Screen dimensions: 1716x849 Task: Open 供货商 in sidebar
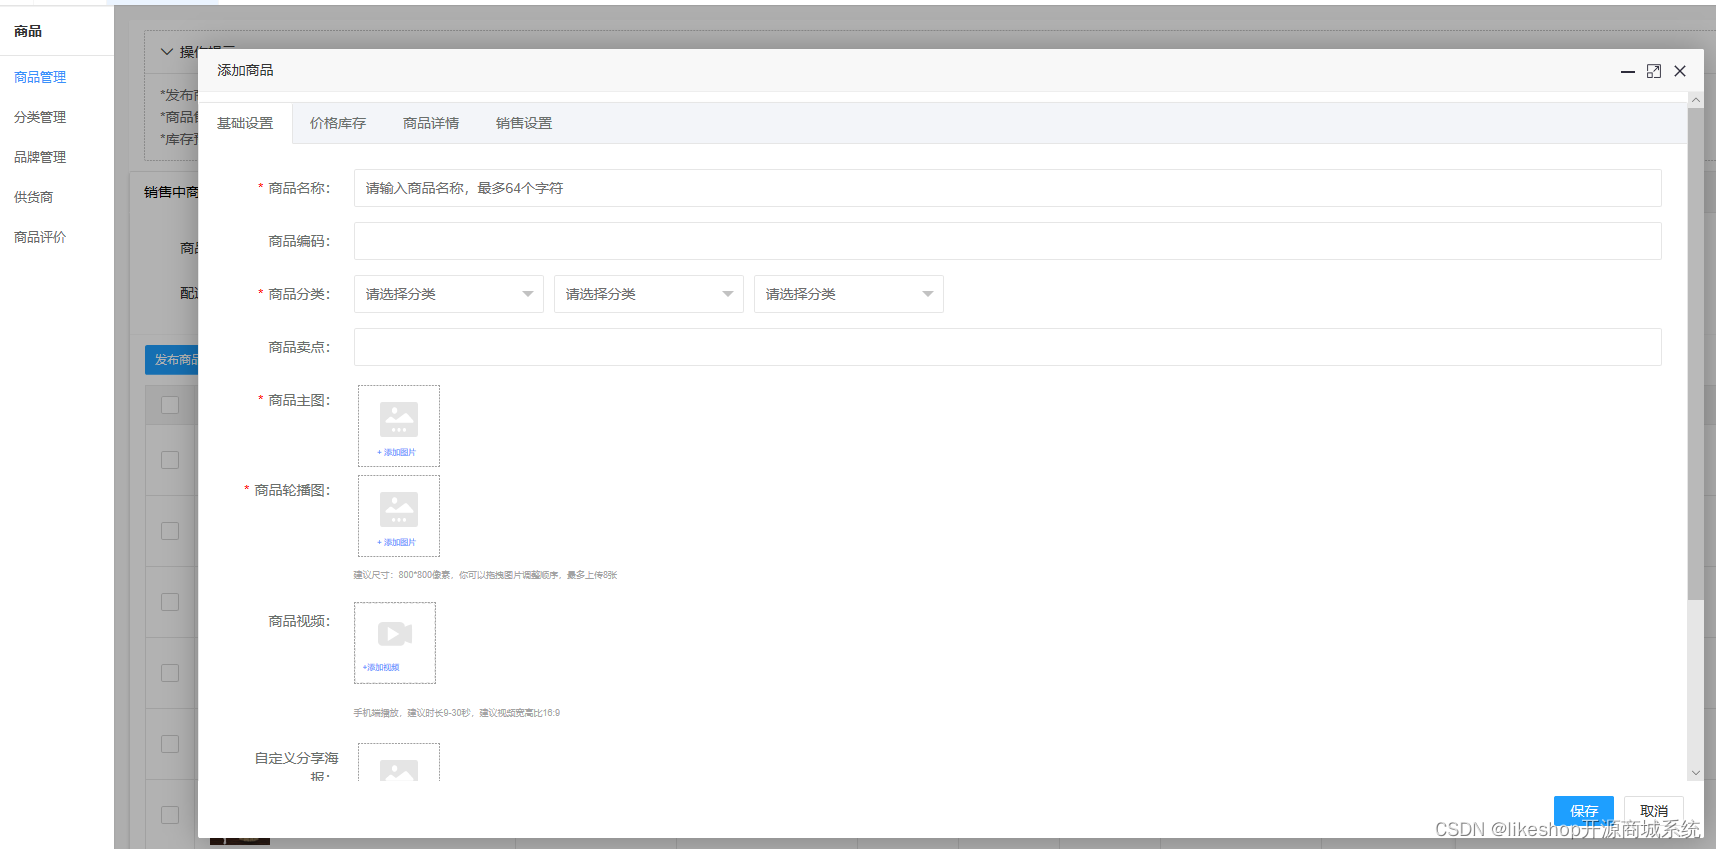pos(33,197)
